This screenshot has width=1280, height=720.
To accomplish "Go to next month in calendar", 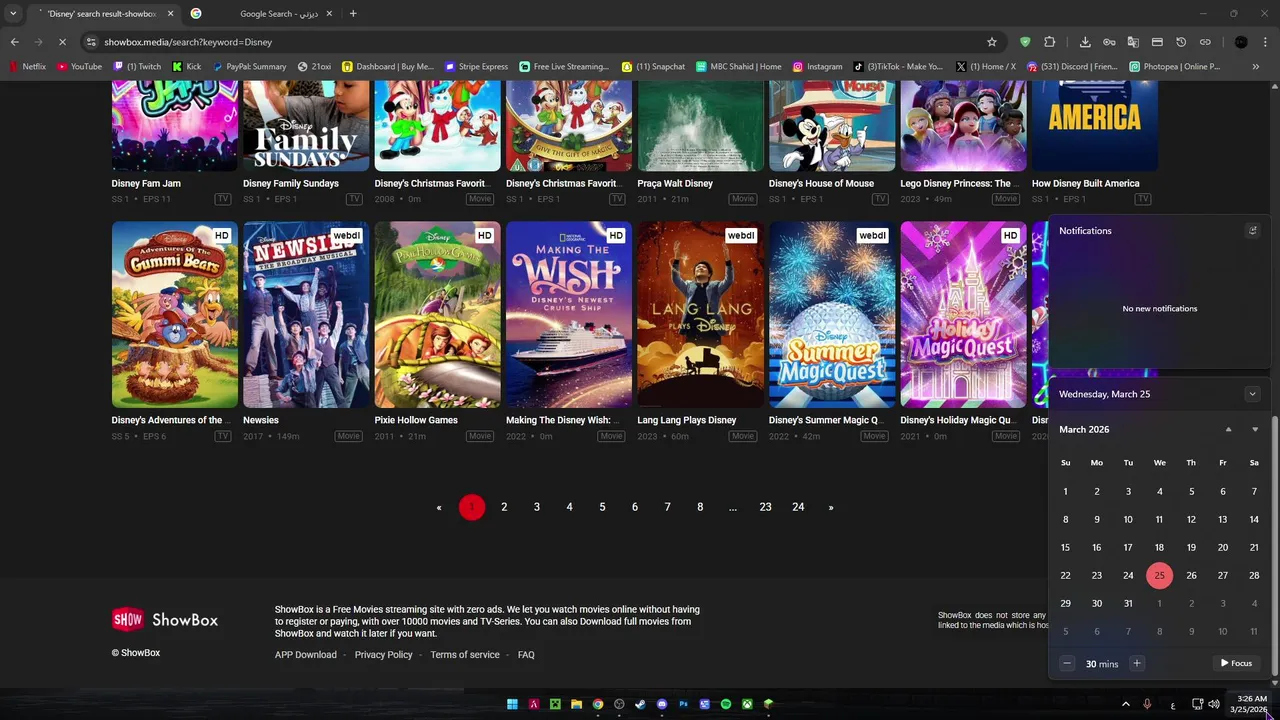I will 1255,429.
